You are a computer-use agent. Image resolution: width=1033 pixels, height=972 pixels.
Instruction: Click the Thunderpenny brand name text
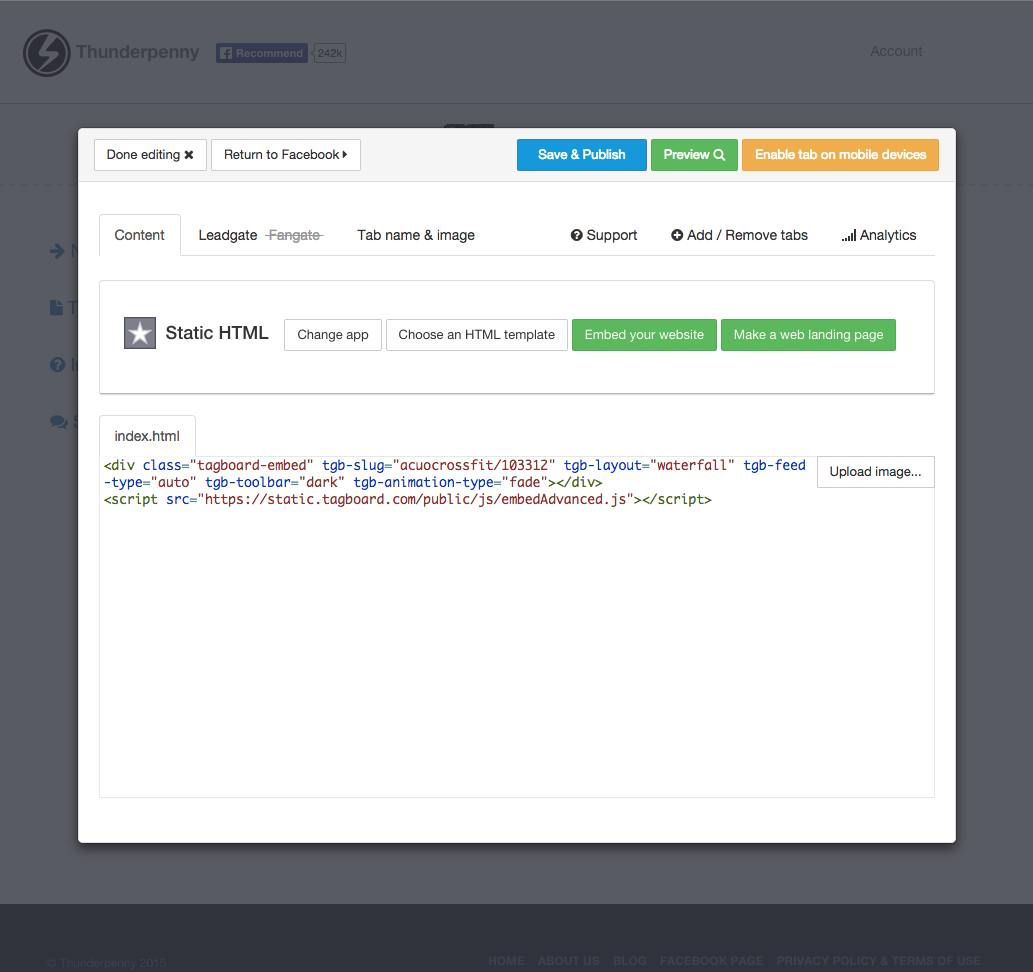pos(138,52)
